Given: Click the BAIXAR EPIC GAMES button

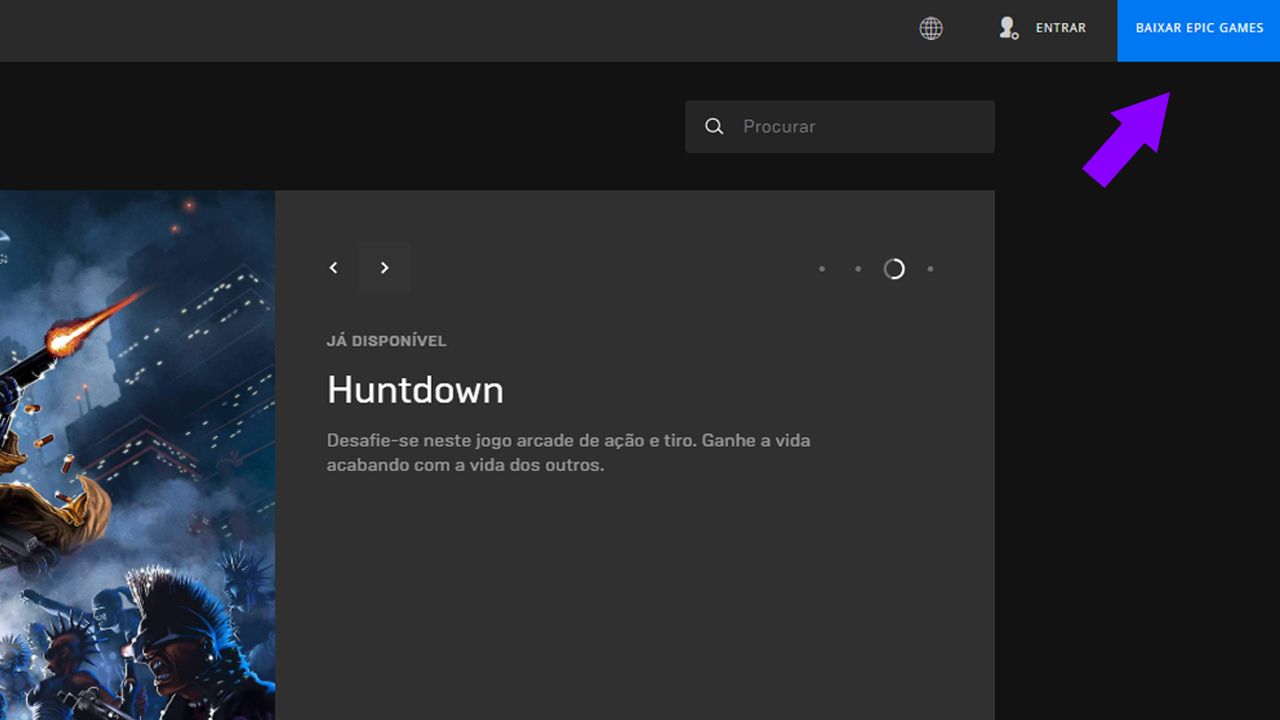Looking at the screenshot, I should pos(1199,30).
